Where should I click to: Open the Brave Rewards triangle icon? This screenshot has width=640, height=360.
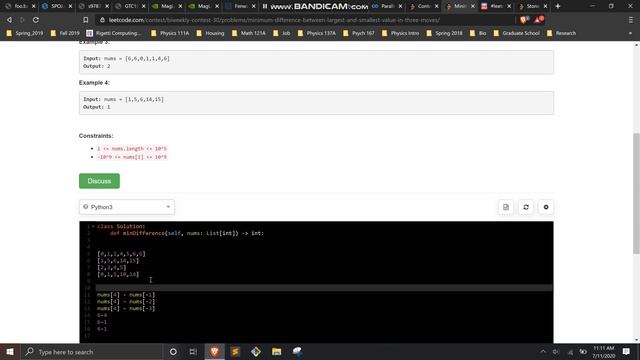(538, 20)
